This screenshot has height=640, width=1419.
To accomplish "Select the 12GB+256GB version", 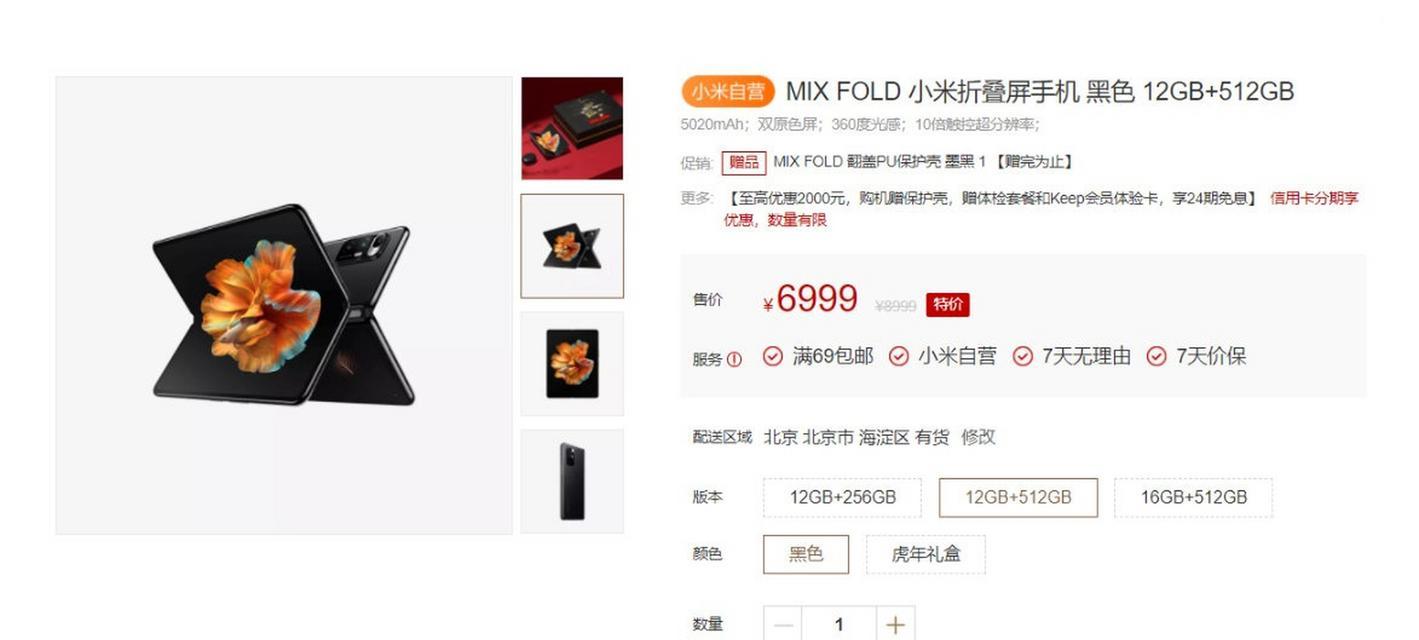I will (x=842, y=497).
